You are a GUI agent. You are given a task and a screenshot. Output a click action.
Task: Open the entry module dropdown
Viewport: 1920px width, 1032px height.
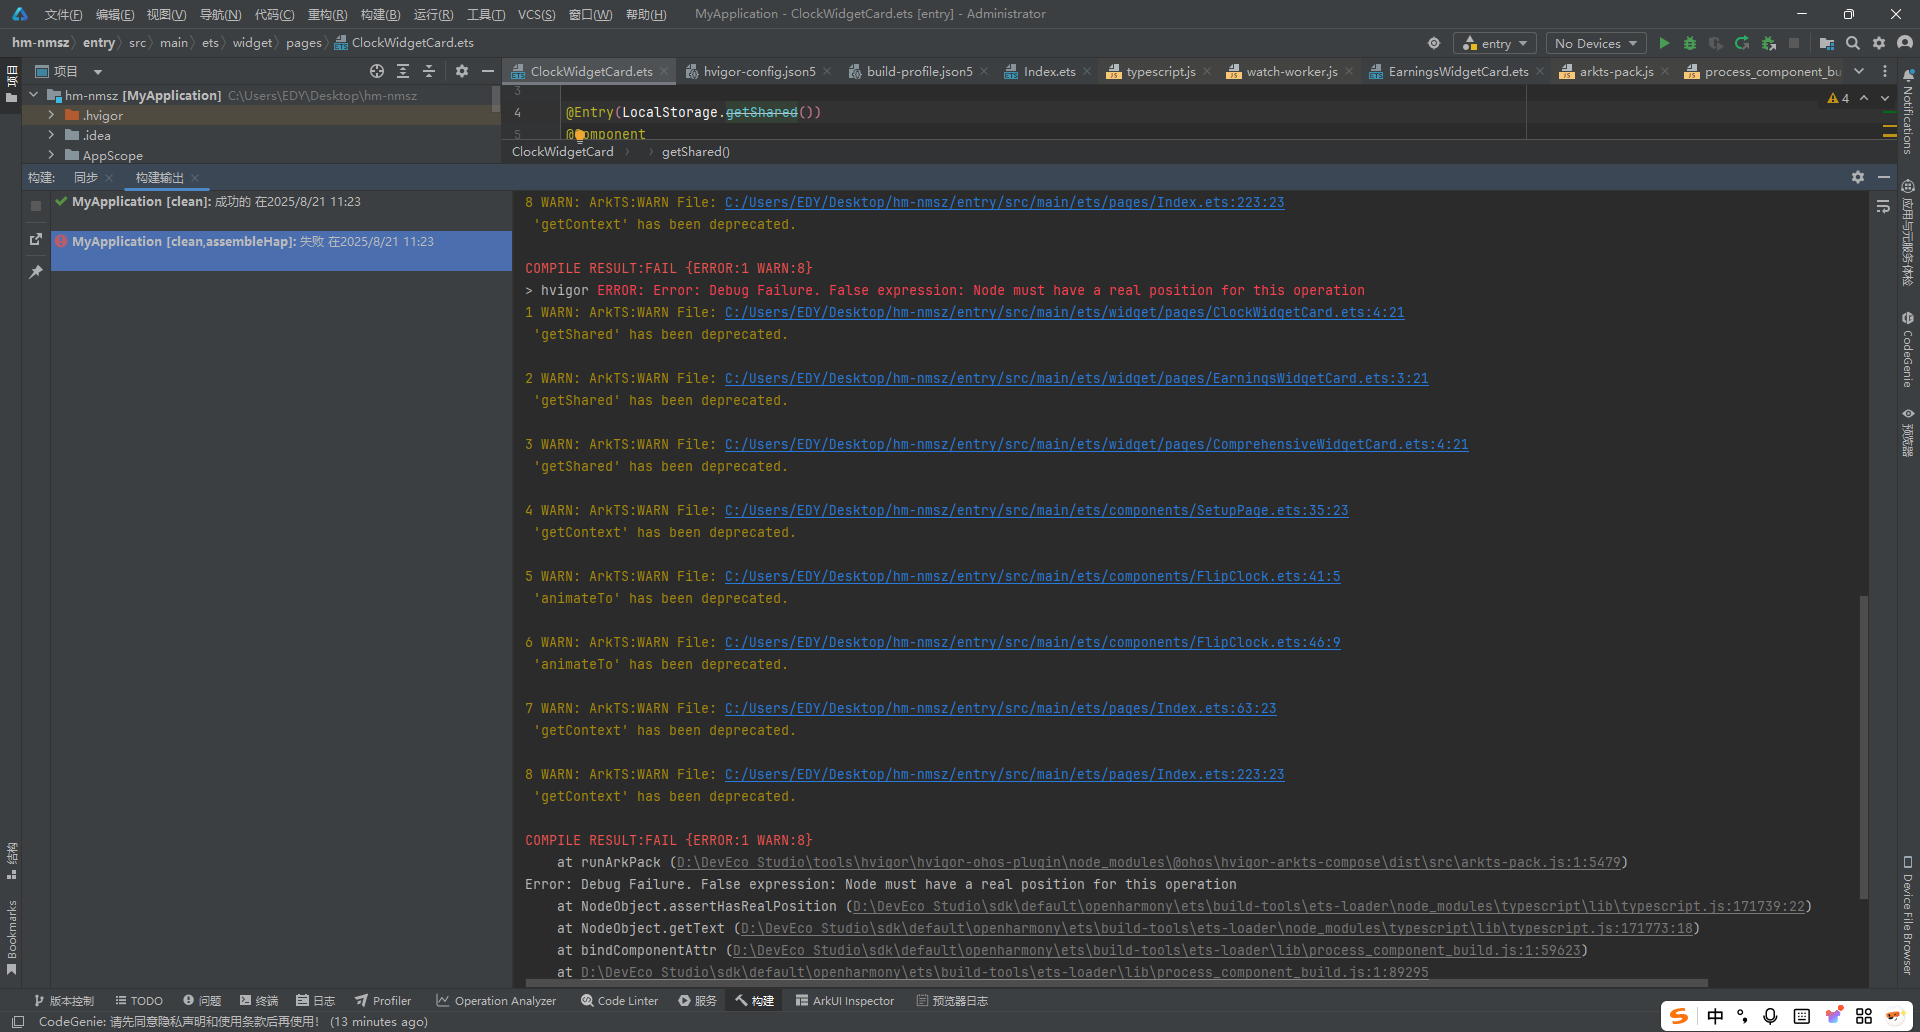click(1495, 43)
